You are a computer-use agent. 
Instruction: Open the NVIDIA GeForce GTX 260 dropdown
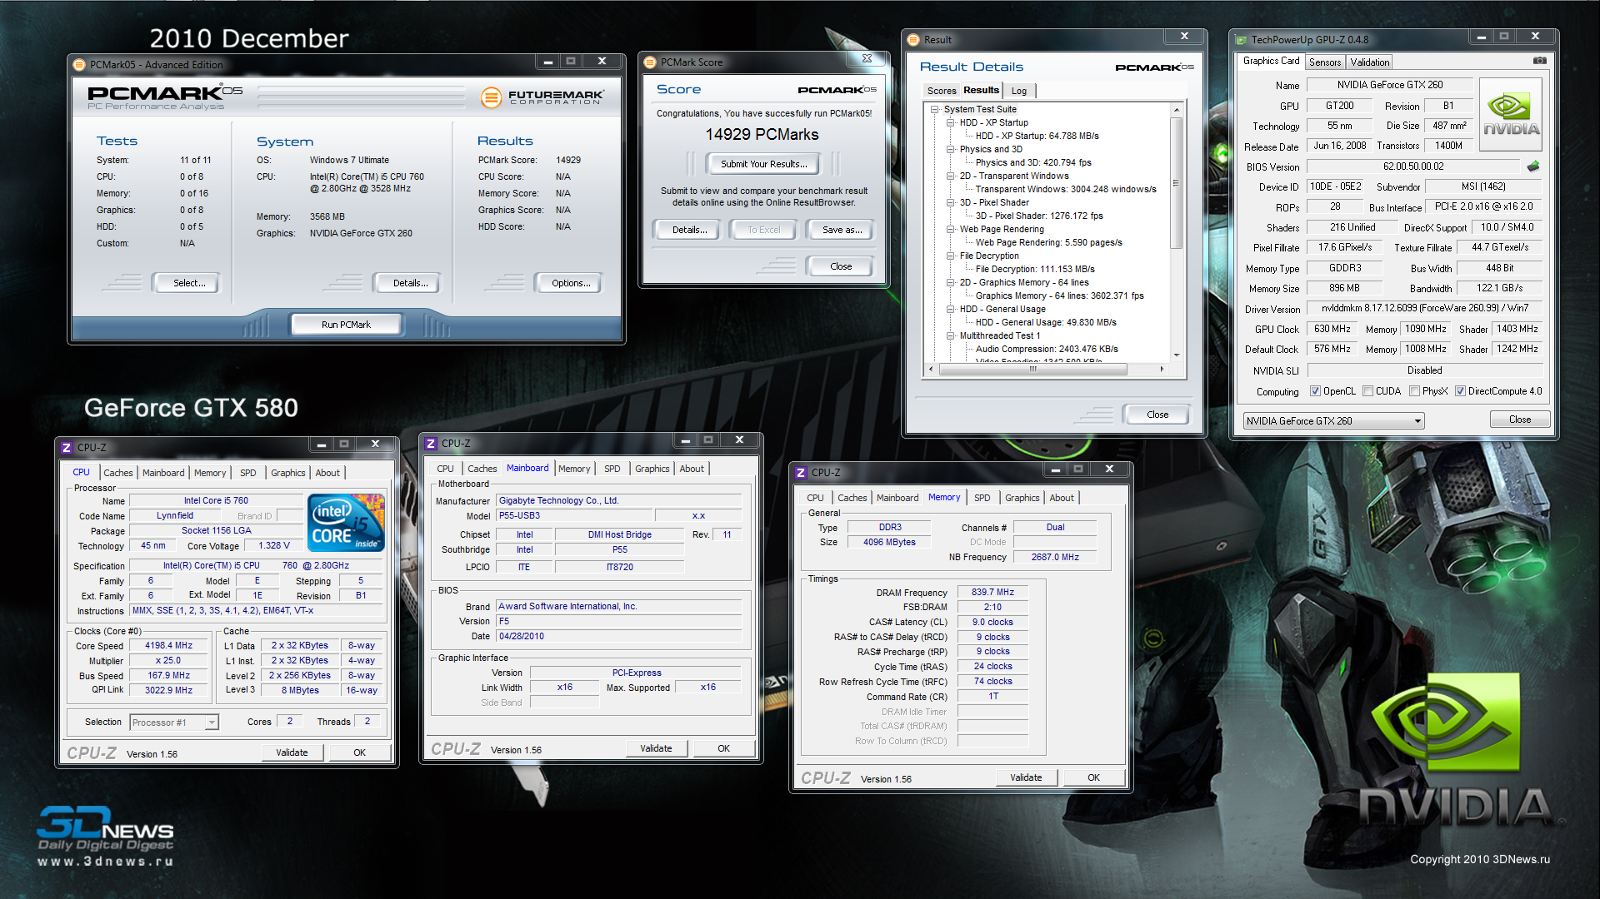(x=1333, y=421)
